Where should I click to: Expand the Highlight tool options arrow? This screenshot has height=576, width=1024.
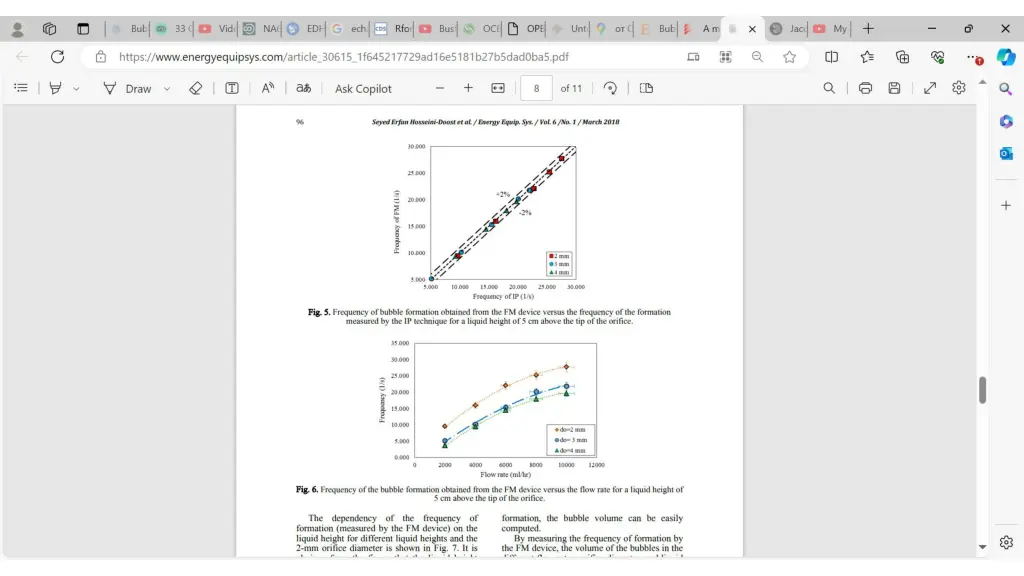pyautogui.click(x=76, y=88)
